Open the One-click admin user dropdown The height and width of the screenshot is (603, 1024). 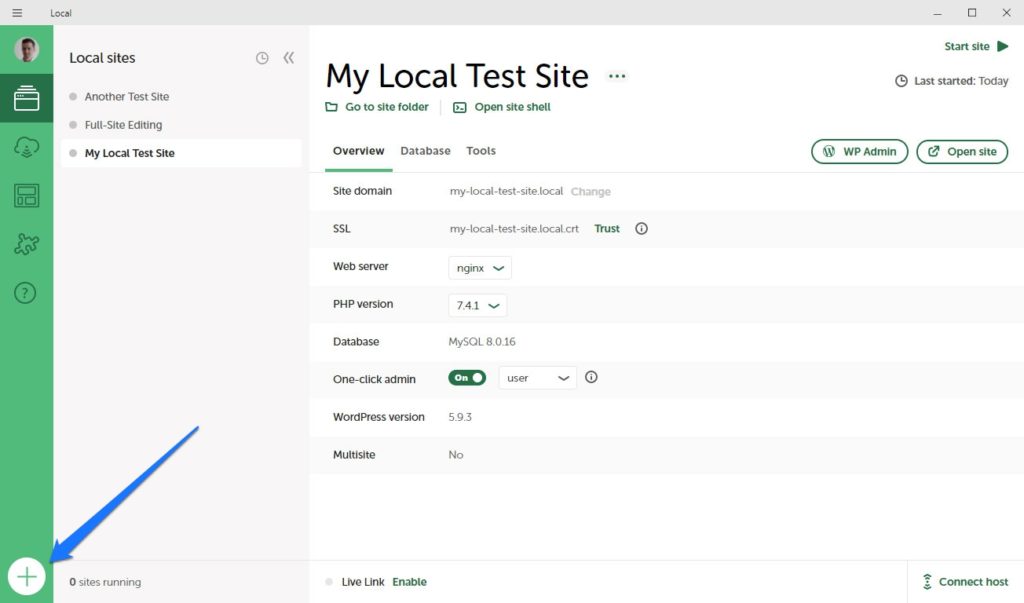[537, 378]
